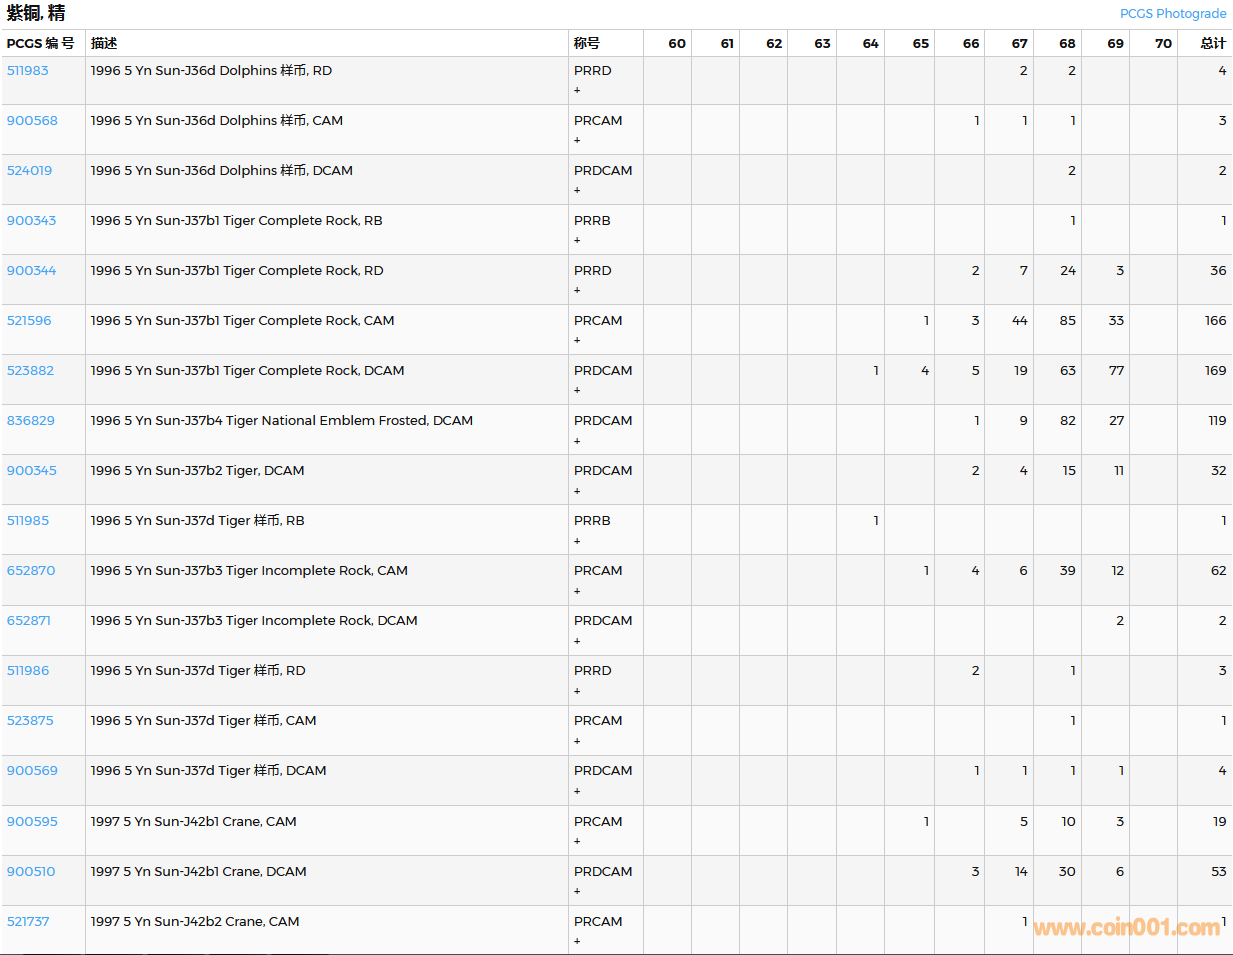1233x955 pixels.
Task: Click PCGS number 900568
Action: [x=32, y=121]
